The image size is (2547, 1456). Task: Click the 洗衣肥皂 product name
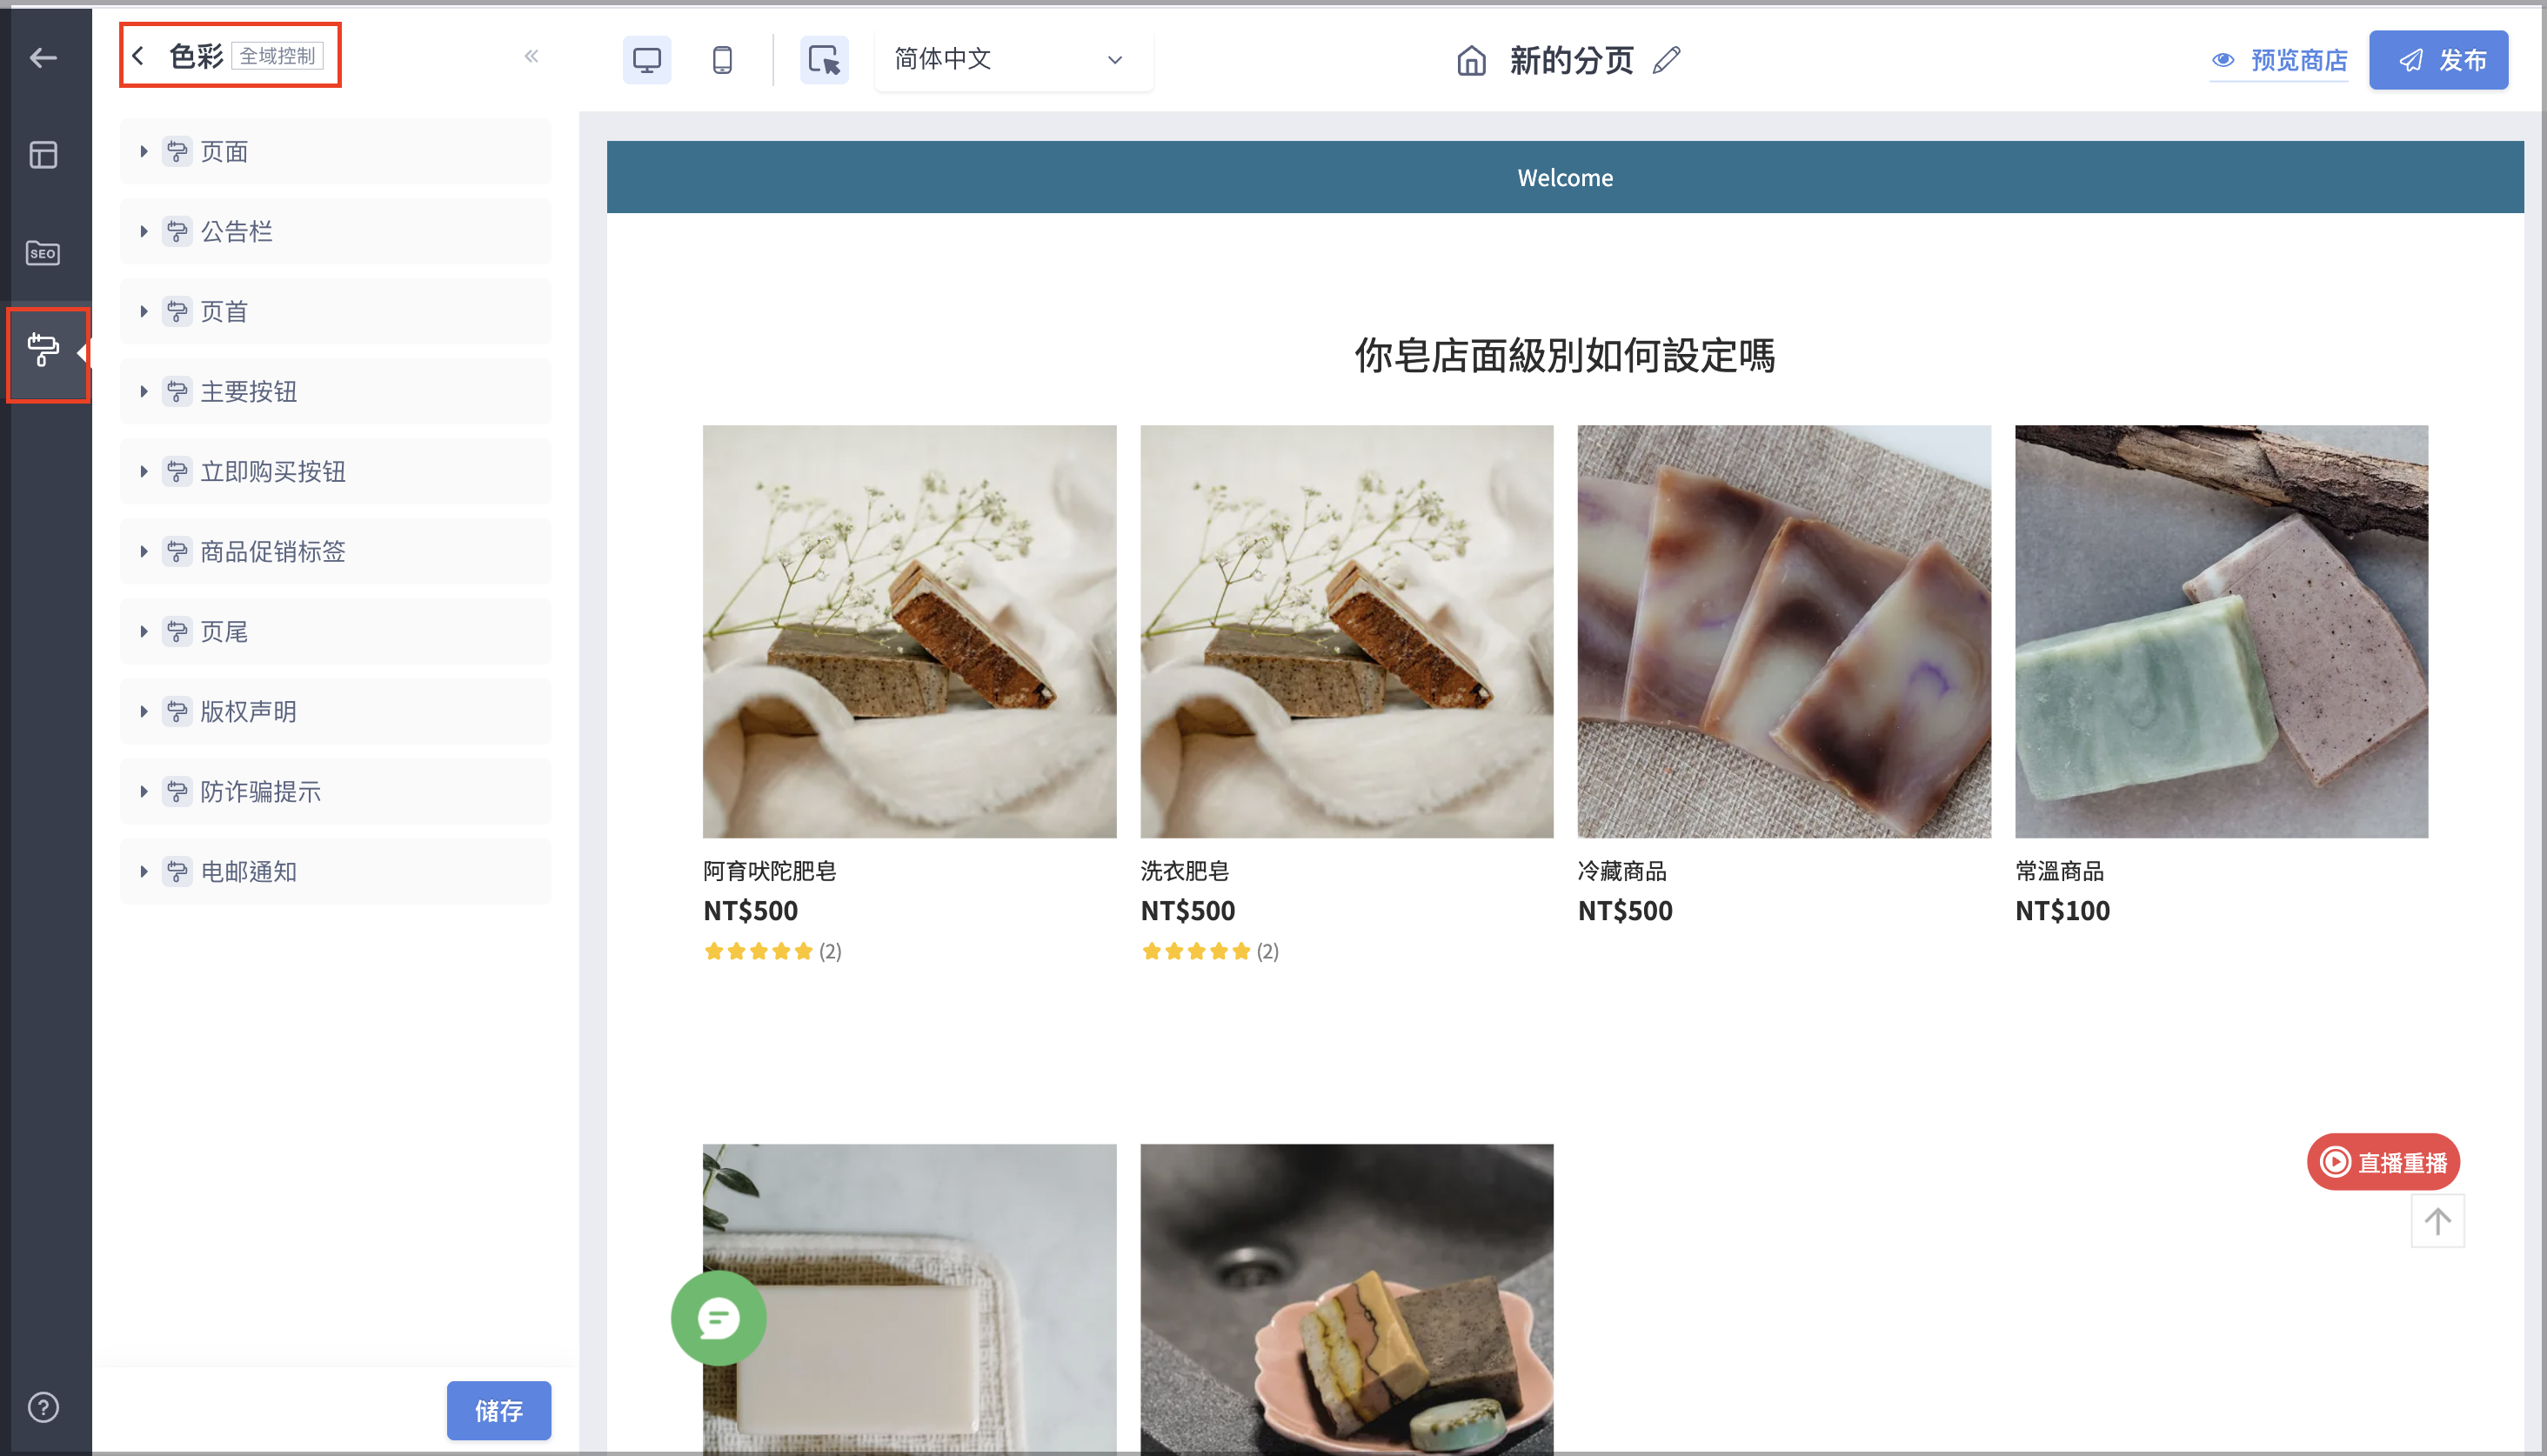click(x=1184, y=871)
